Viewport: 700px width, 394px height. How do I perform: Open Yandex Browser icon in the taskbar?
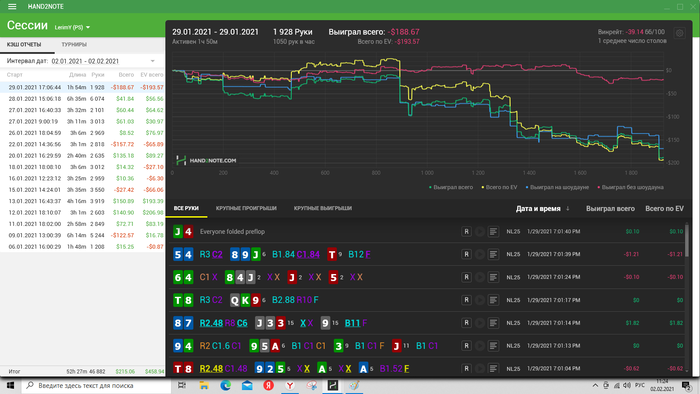tap(290, 385)
